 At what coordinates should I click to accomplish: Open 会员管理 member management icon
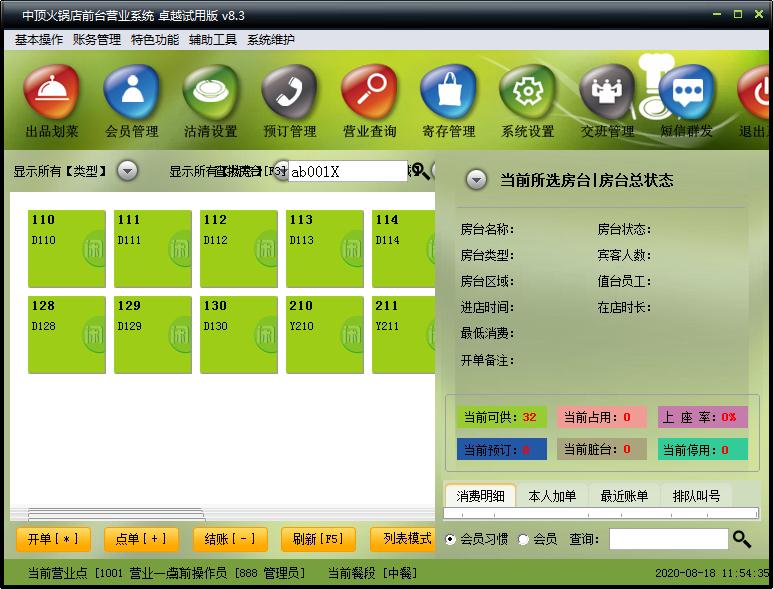point(131,92)
